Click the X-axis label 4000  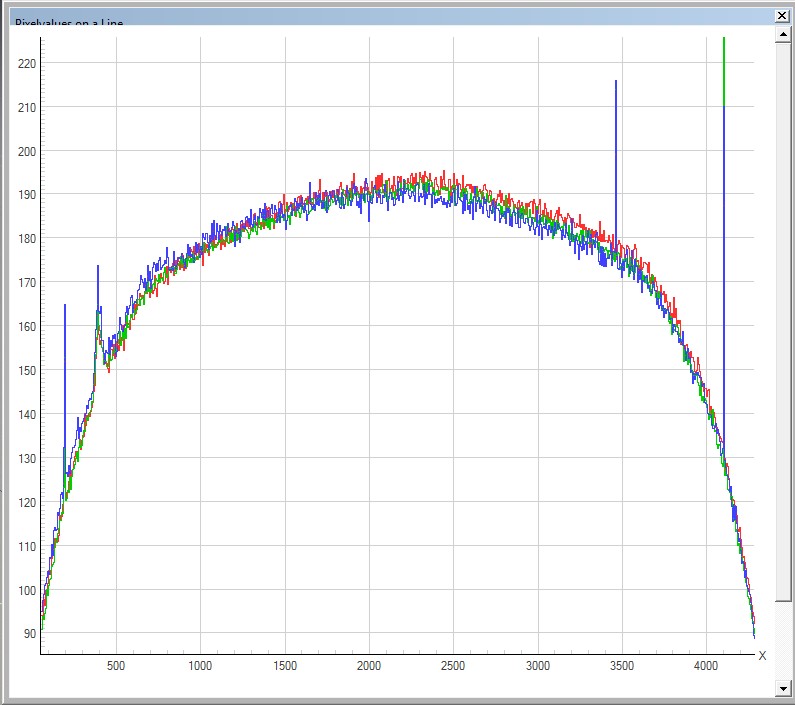tap(706, 665)
